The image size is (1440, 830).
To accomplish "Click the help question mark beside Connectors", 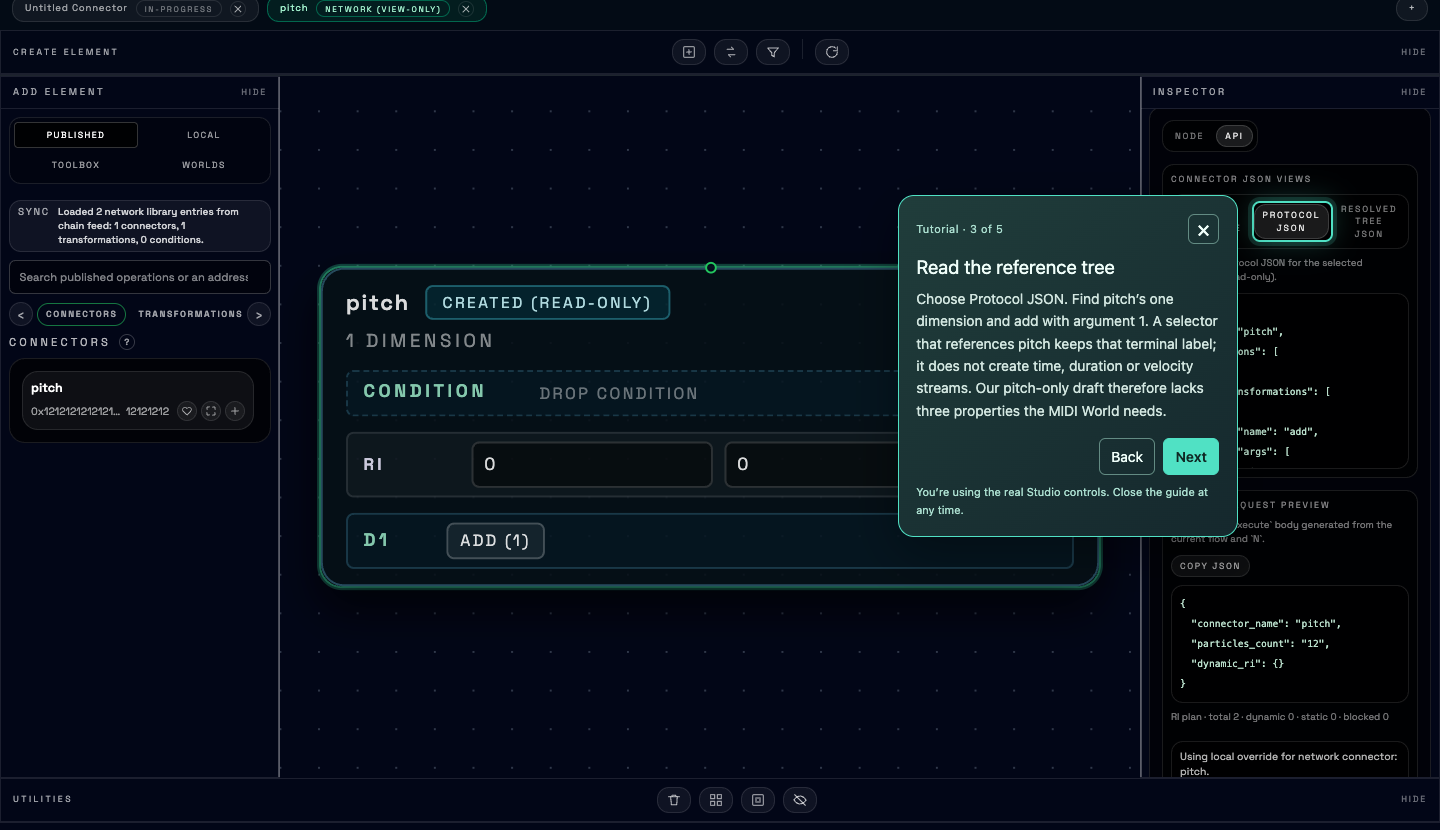I will pos(127,342).
